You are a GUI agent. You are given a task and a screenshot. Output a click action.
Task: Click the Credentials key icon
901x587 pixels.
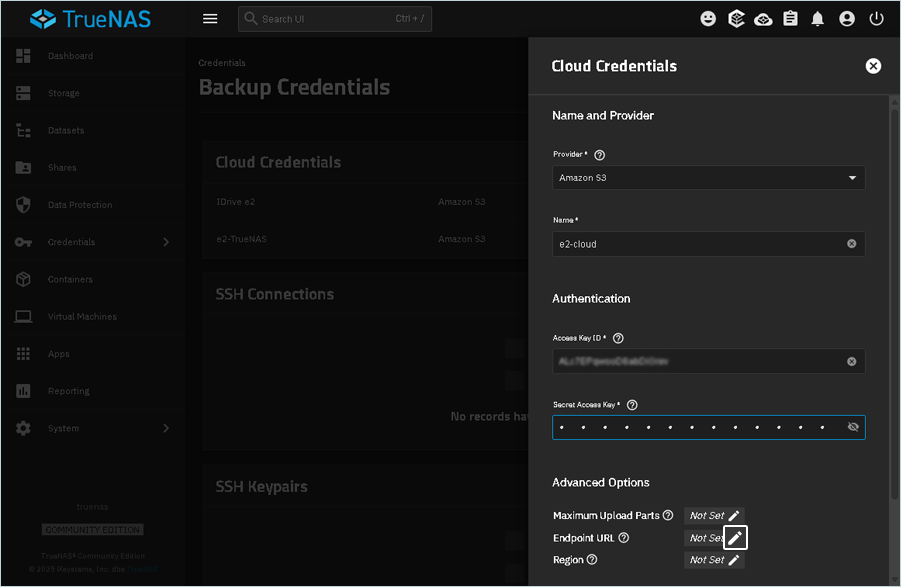click(23, 242)
